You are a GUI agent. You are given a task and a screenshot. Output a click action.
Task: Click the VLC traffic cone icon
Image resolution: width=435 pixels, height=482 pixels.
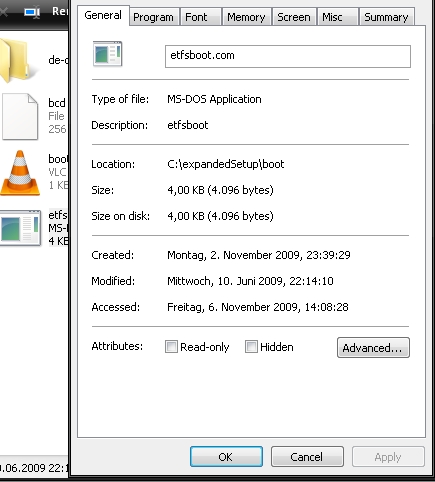pyautogui.click(x=20, y=173)
